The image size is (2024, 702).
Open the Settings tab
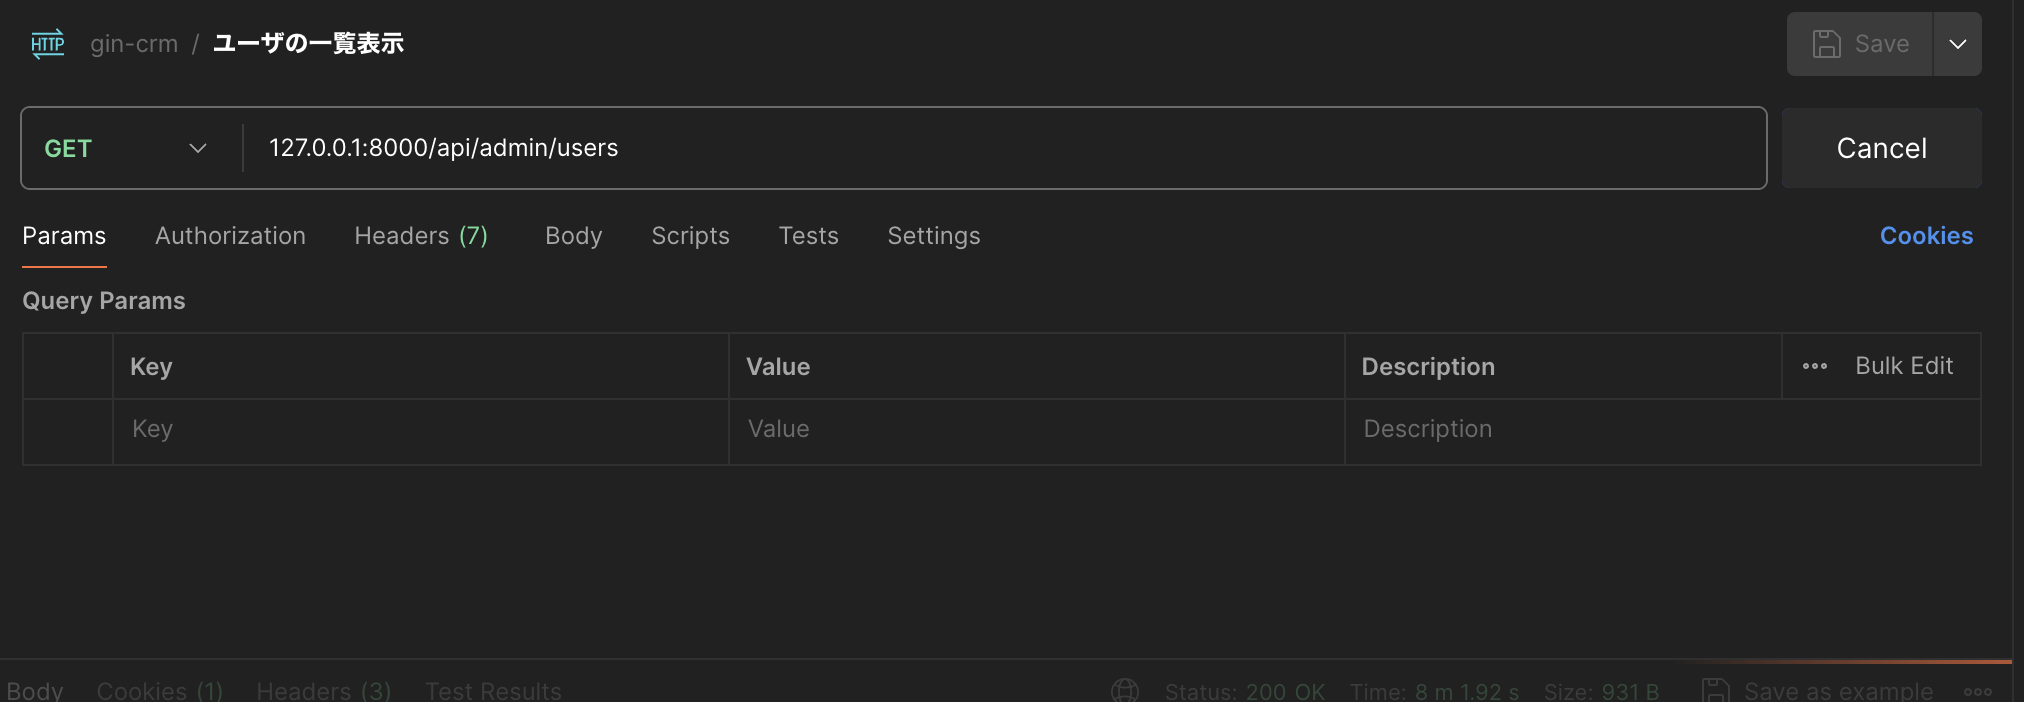tap(933, 236)
